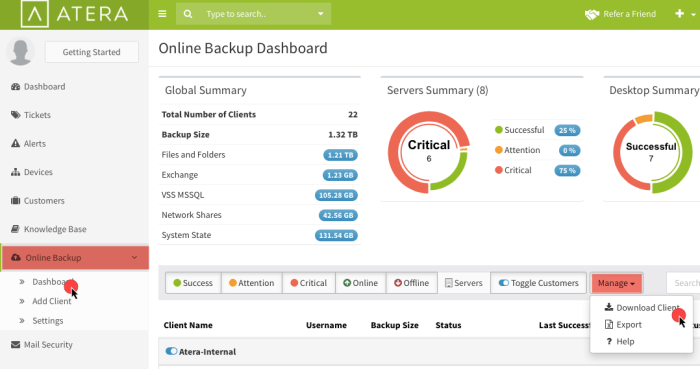Click the user avatar picture
The image size is (700, 369).
tap(20, 51)
